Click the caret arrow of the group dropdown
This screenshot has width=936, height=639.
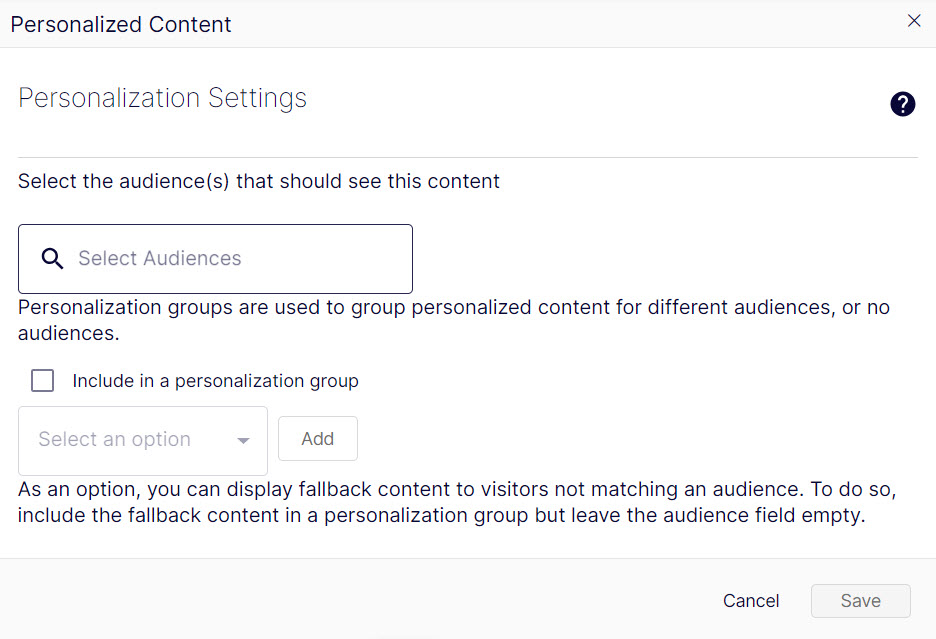(243, 441)
